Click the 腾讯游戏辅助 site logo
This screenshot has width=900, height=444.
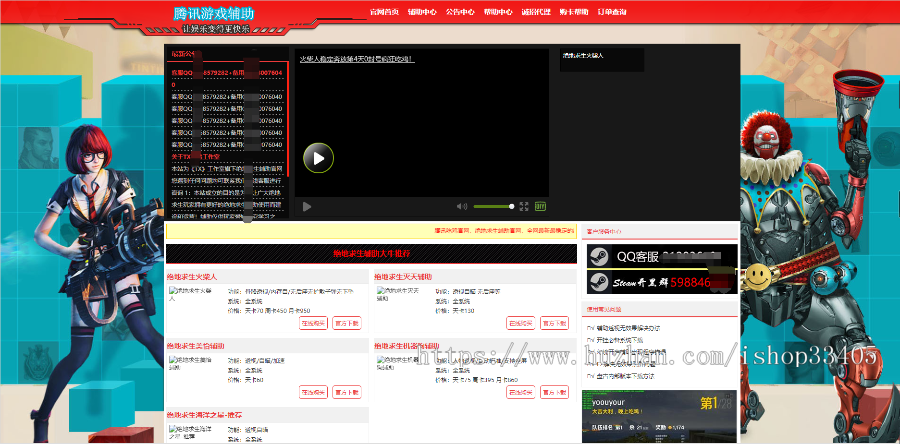214,14
